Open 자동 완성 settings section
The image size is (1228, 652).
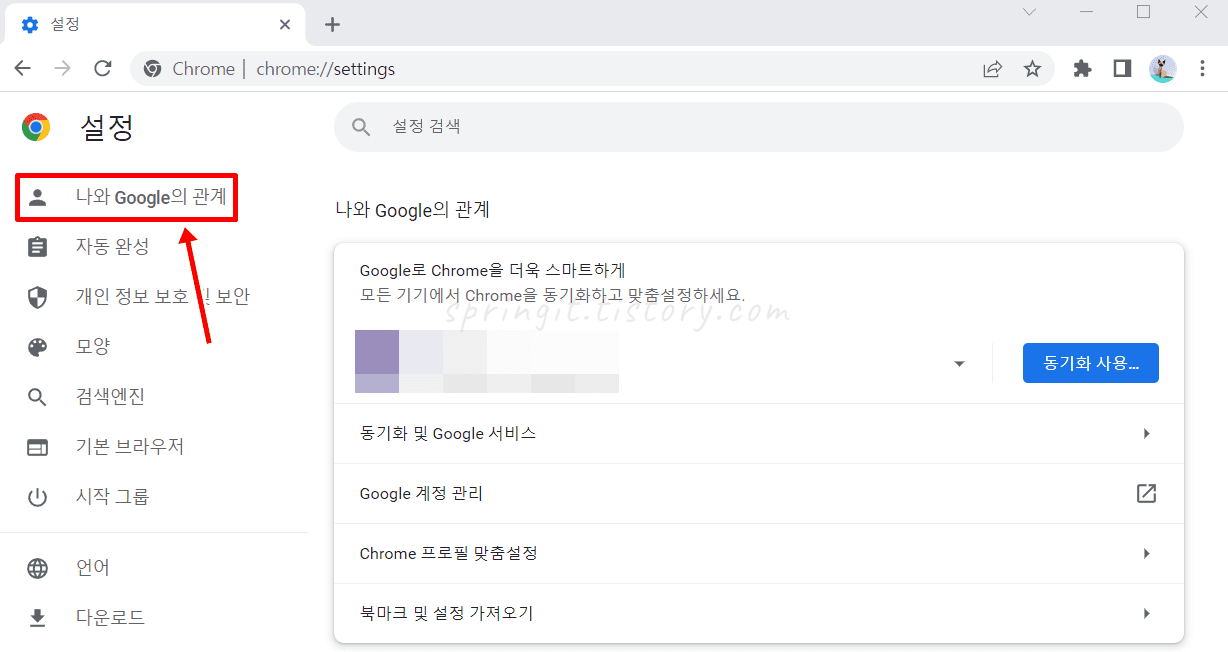[113, 247]
